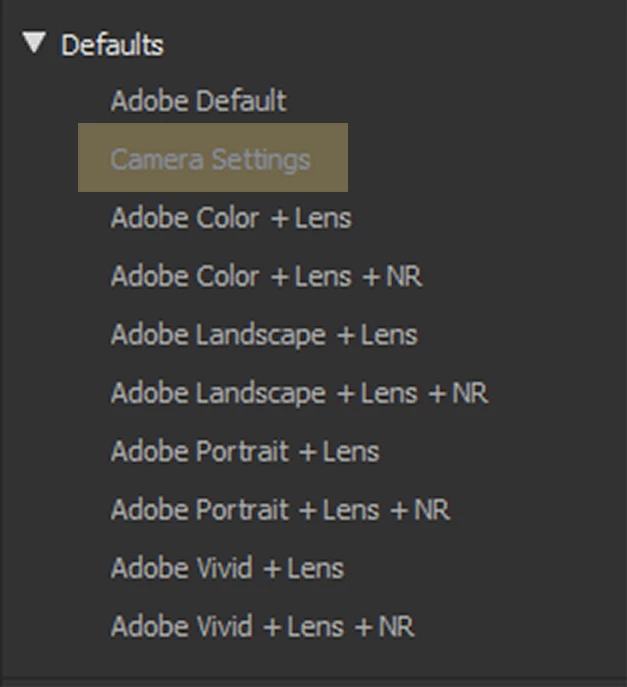Apply Adobe Vivid + Lens preset
Viewport: 627px width, 687px height.
click(x=227, y=568)
